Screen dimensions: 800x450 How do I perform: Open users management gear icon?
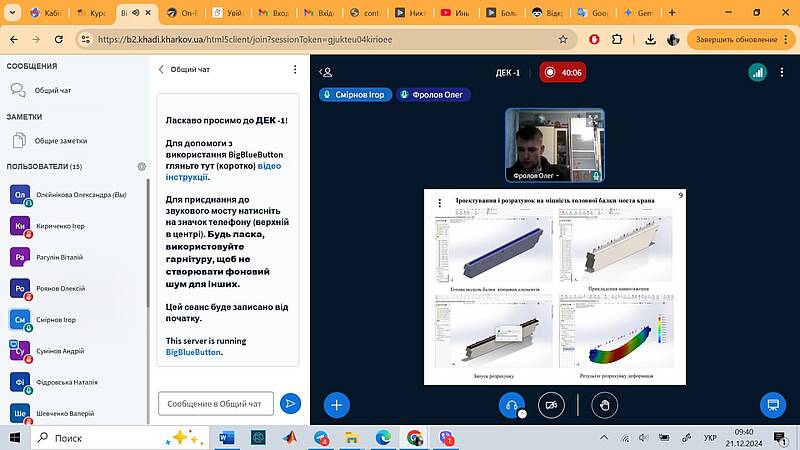[142, 166]
